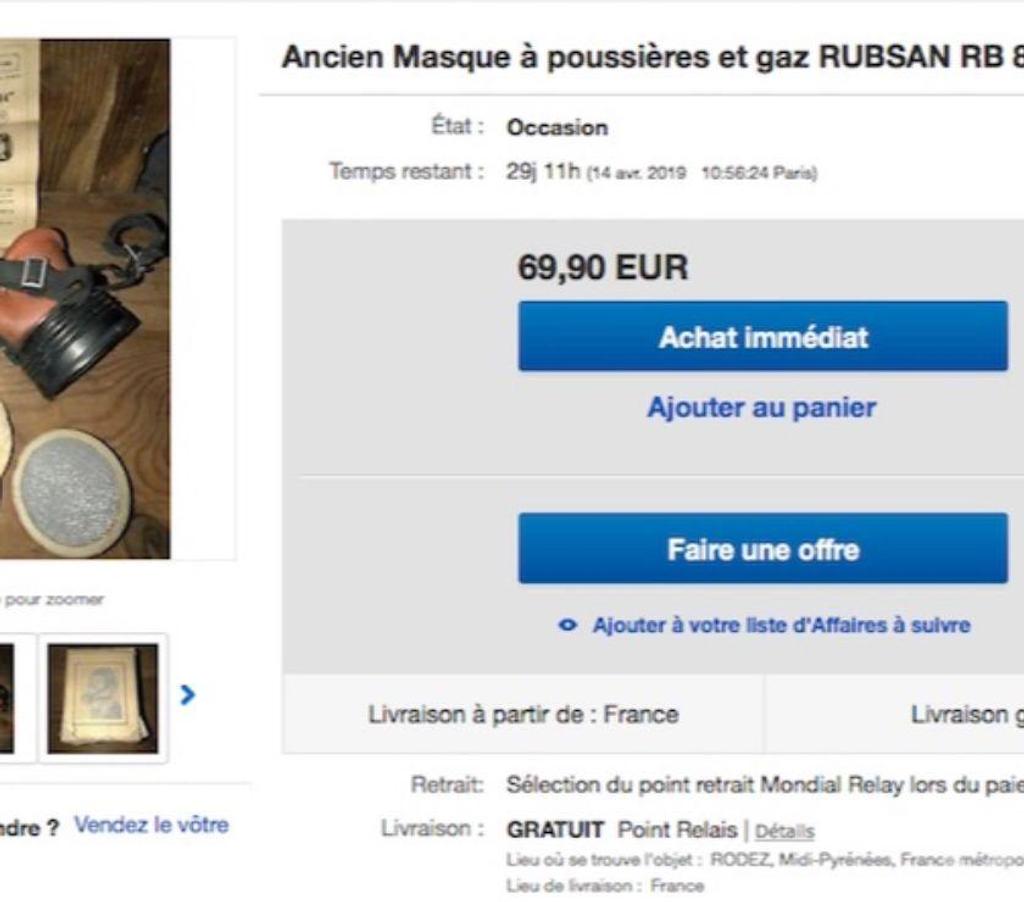Click the Faire une offre button
Screen dimensions: 1024x902
click(763, 549)
